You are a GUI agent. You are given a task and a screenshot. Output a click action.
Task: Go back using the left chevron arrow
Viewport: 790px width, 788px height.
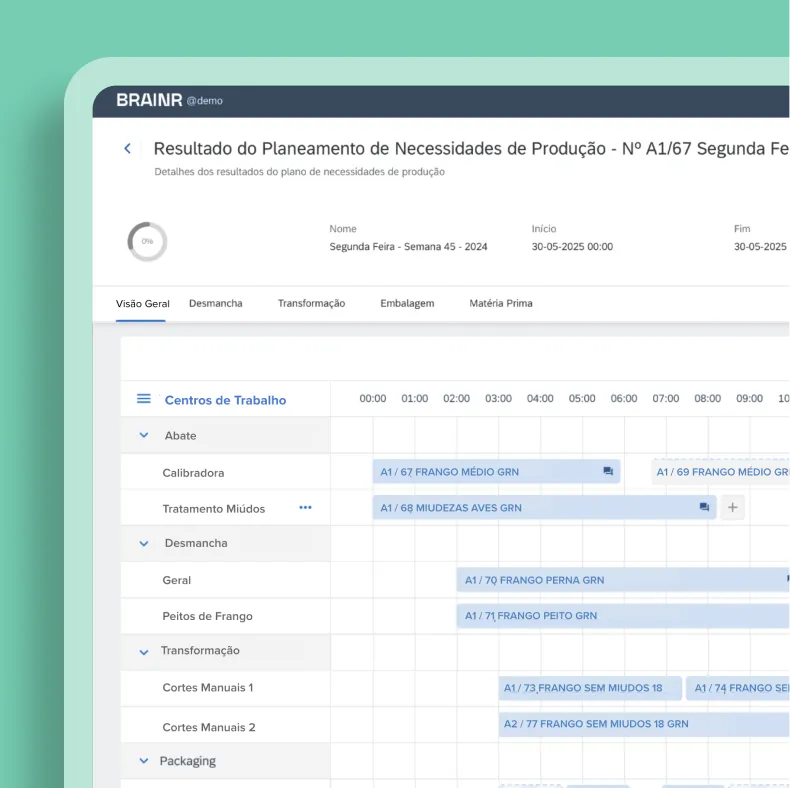coord(127,149)
